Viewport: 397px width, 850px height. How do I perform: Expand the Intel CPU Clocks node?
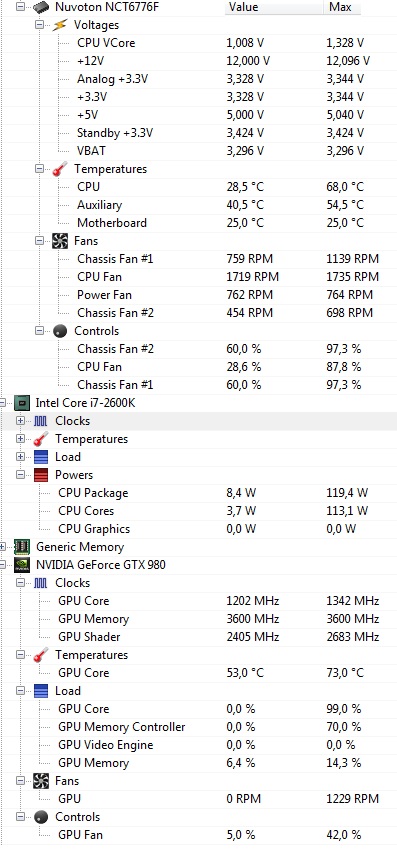point(21,421)
